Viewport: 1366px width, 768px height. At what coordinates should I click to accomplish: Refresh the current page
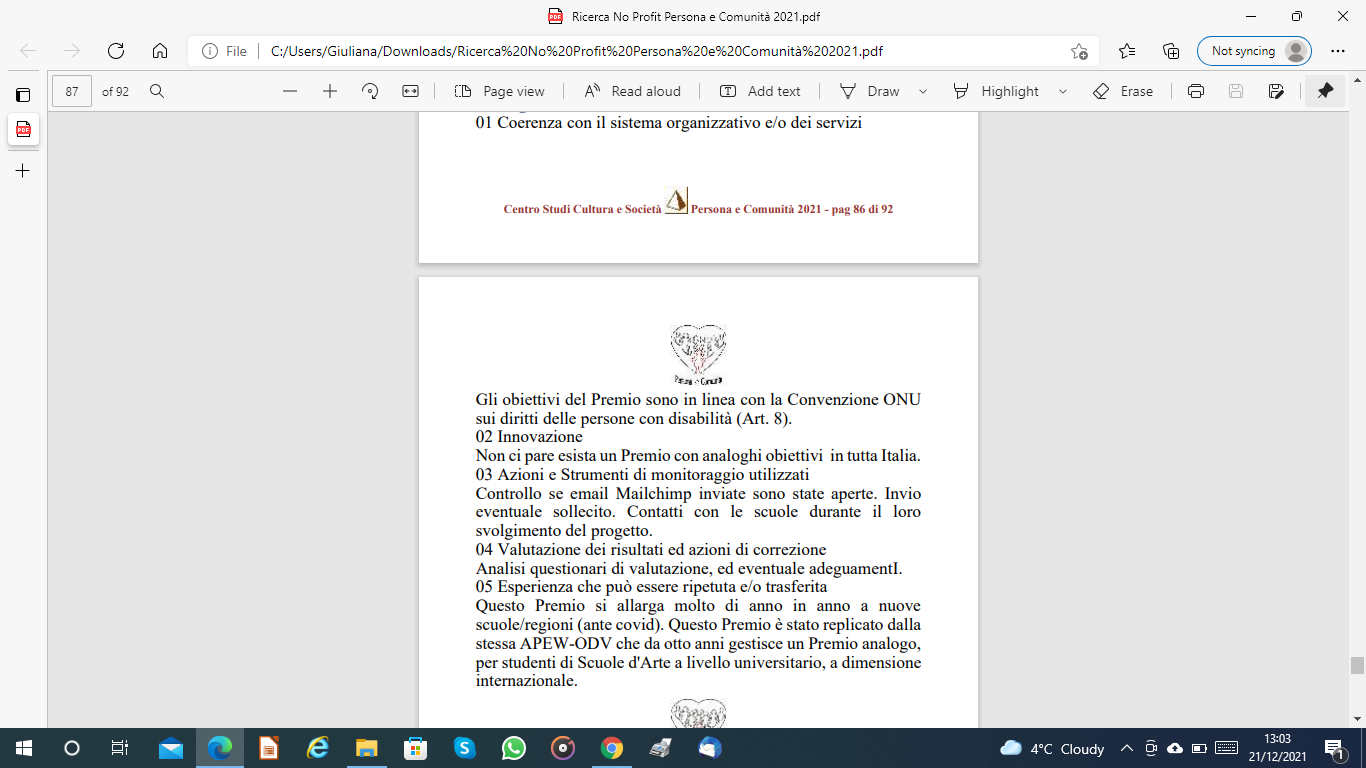point(116,51)
